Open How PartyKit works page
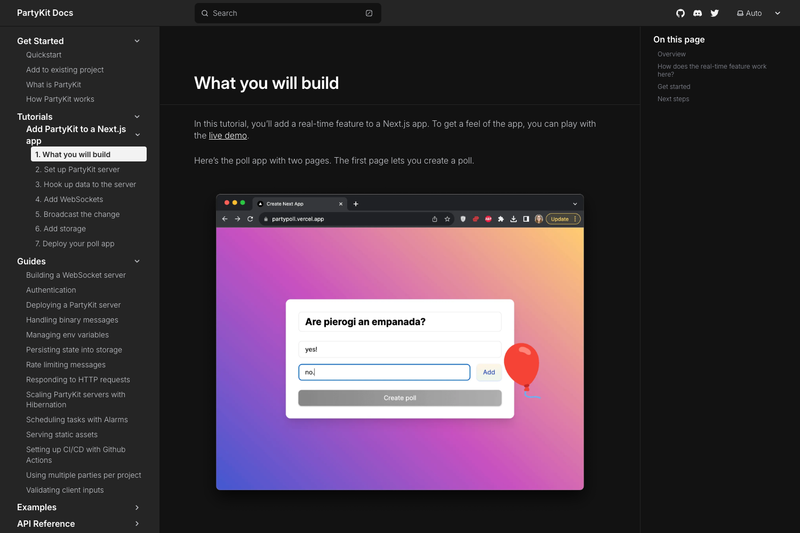The height and width of the screenshot is (533, 800). click(60, 99)
